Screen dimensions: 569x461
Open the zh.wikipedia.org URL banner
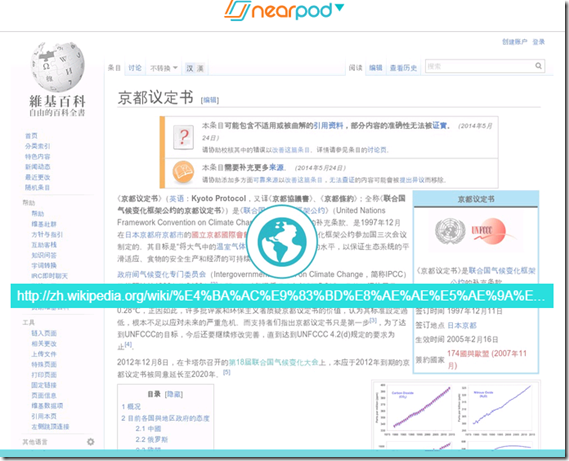[x=282, y=296]
